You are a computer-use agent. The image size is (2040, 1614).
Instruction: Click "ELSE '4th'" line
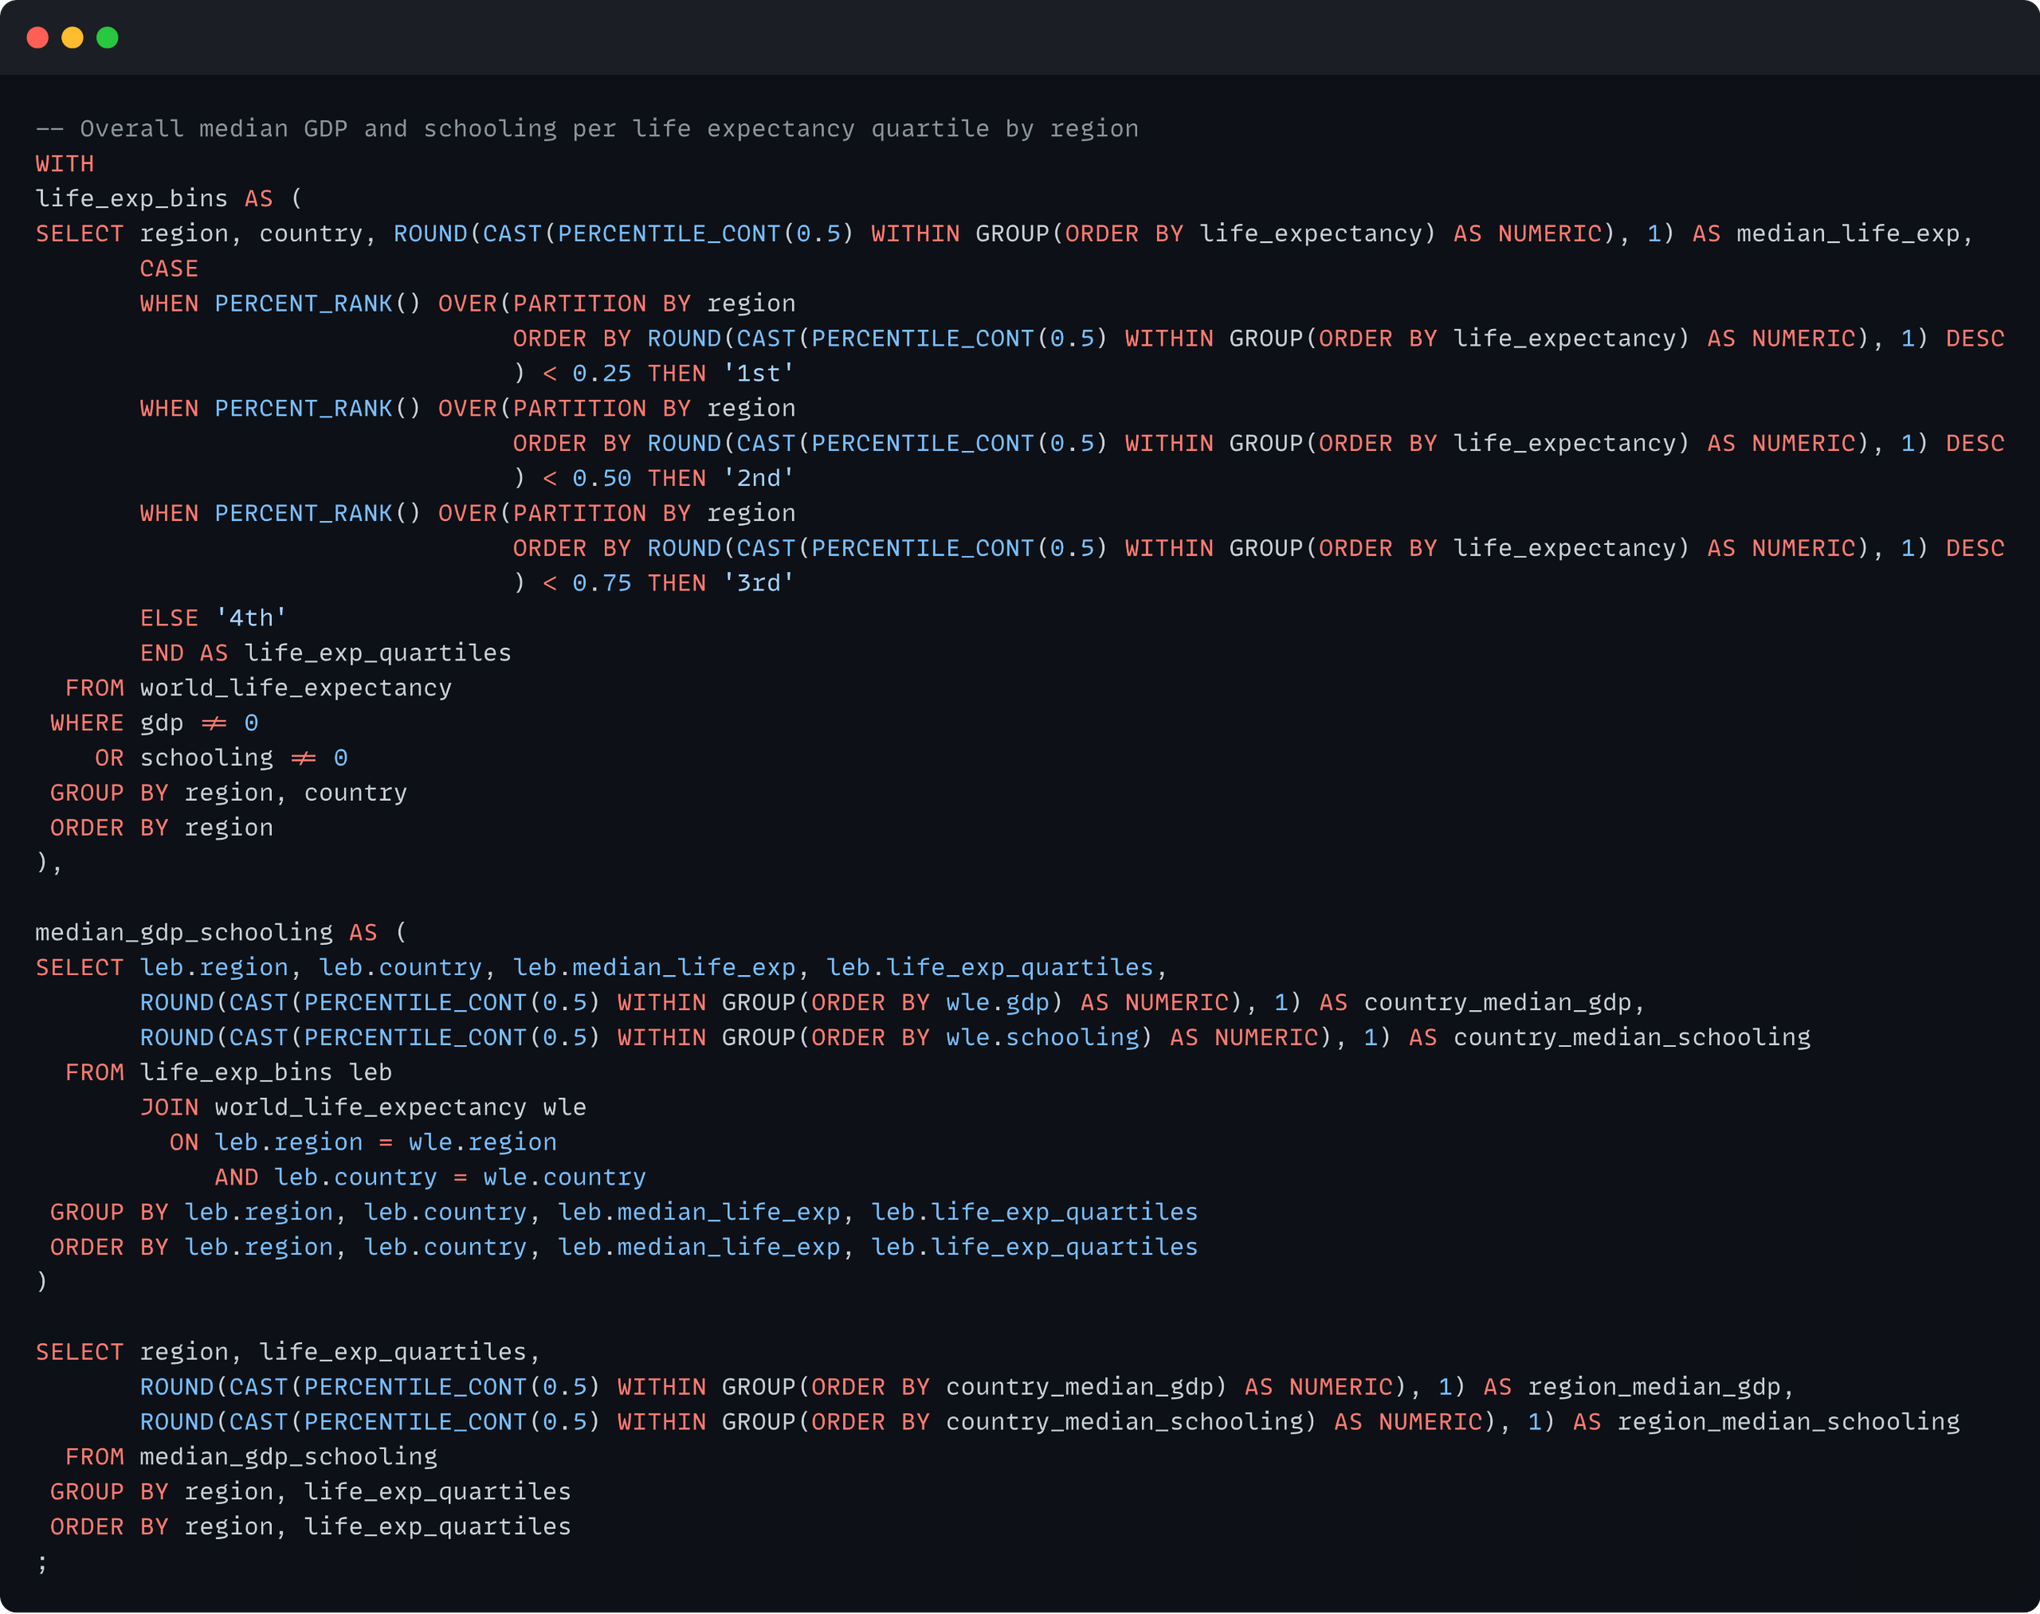click(213, 618)
